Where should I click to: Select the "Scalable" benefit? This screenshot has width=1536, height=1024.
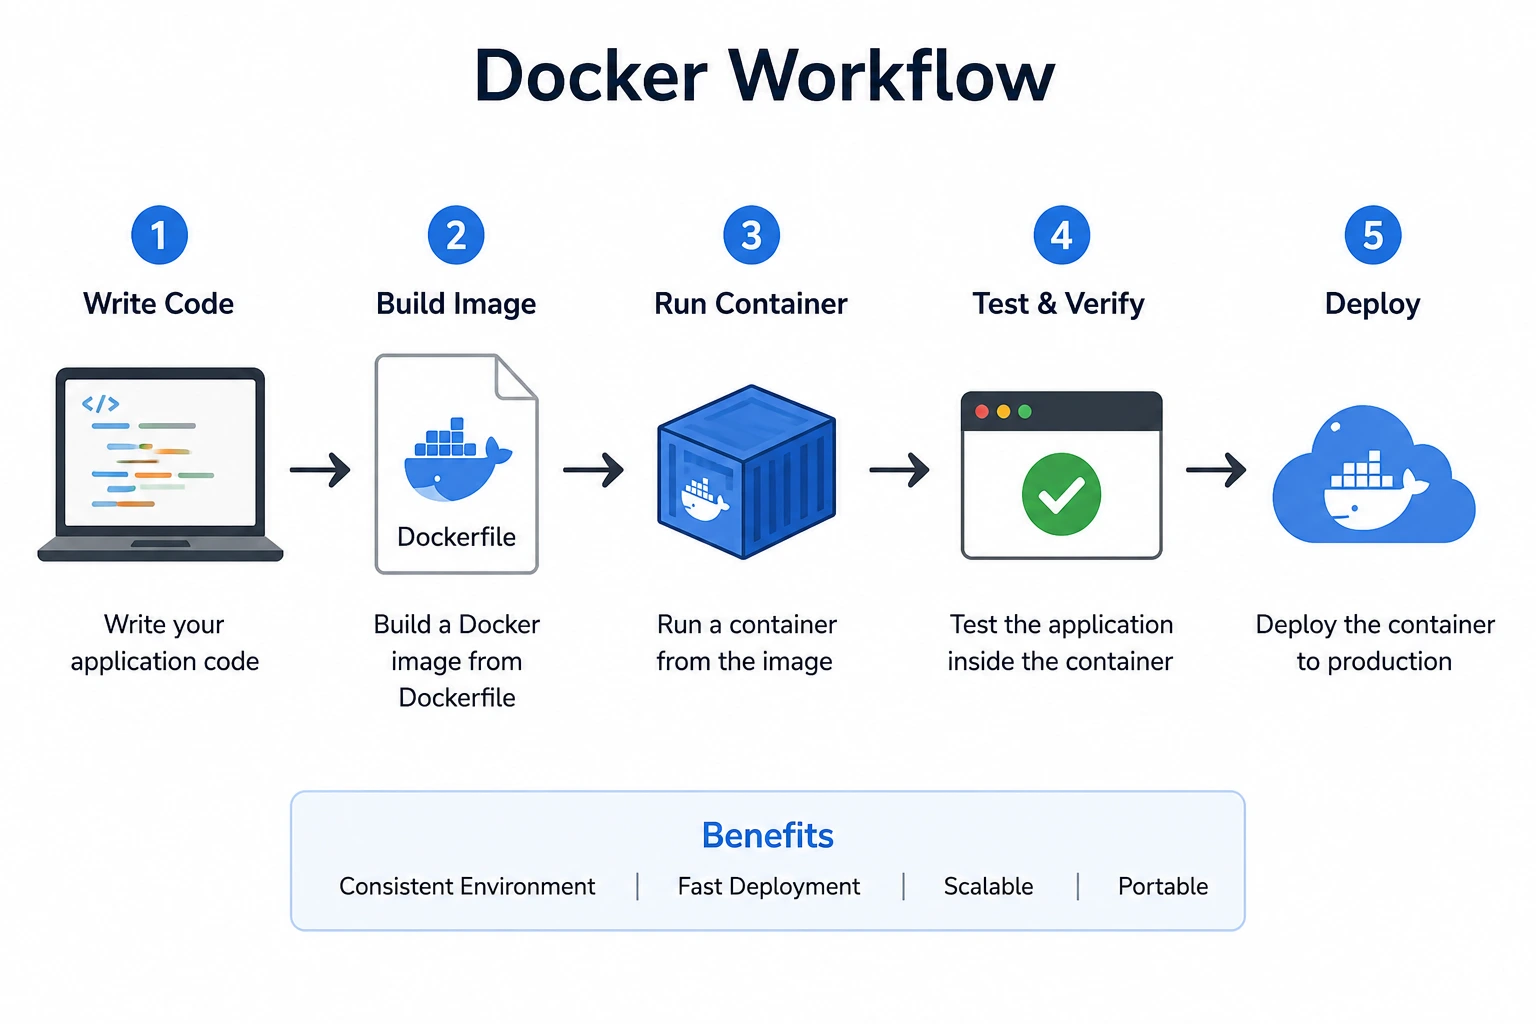989,886
